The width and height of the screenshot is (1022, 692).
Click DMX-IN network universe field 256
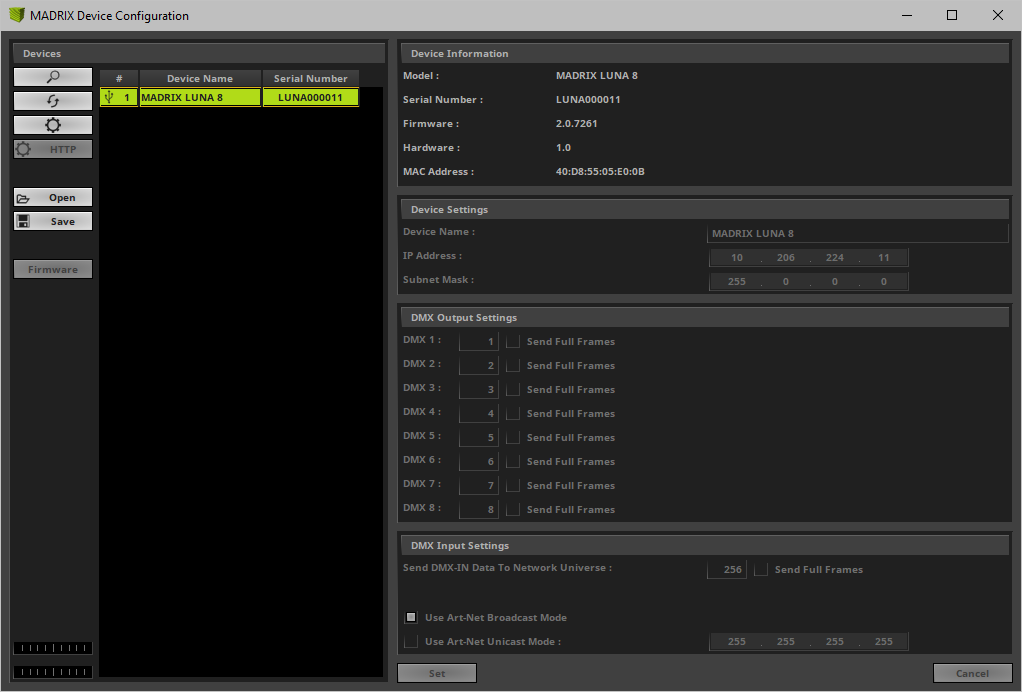[x=727, y=569]
